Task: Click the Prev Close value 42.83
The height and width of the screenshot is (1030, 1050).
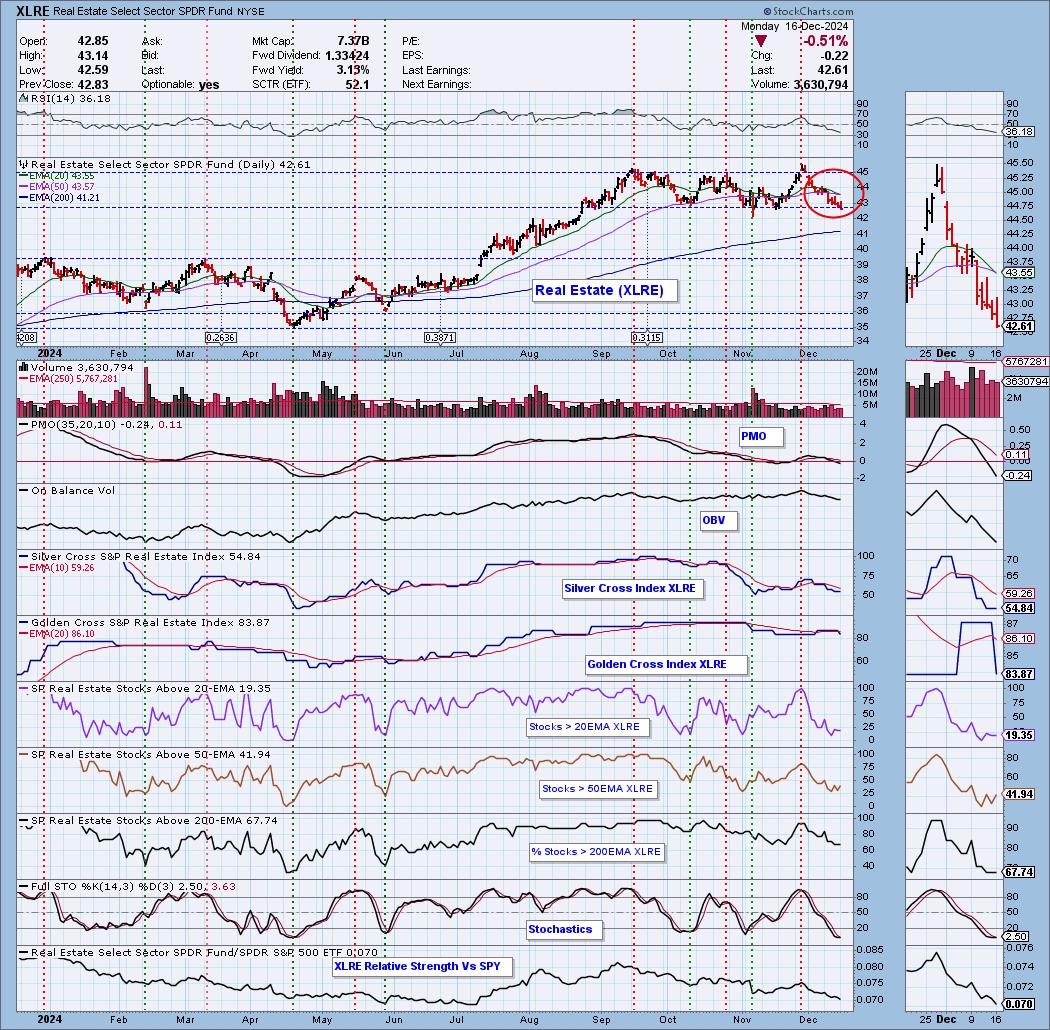Action: pyautogui.click(x=92, y=84)
